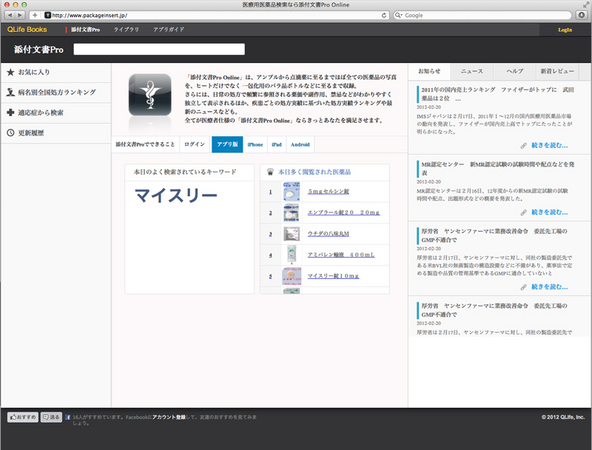592x450 pixels.
Task: Click the マイスリー錠10mg drug thumbnail
Action: (x=291, y=276)
